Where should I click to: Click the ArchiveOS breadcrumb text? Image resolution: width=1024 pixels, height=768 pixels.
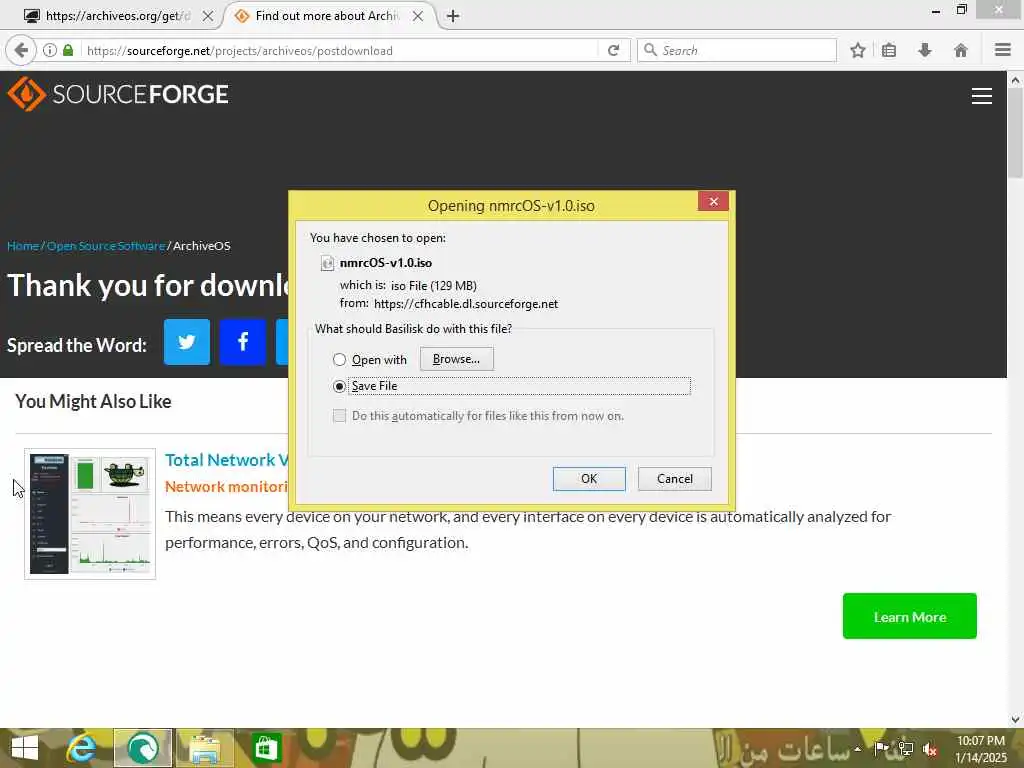[202, 246]
